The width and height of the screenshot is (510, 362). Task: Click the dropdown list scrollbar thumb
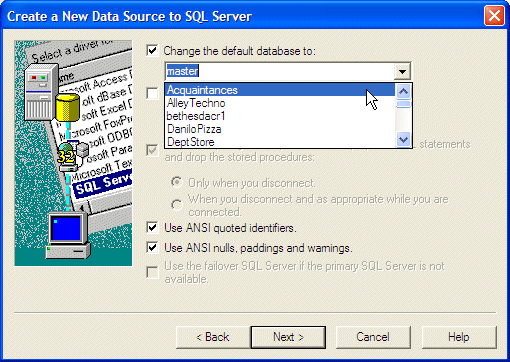click(x=403, y=104)
